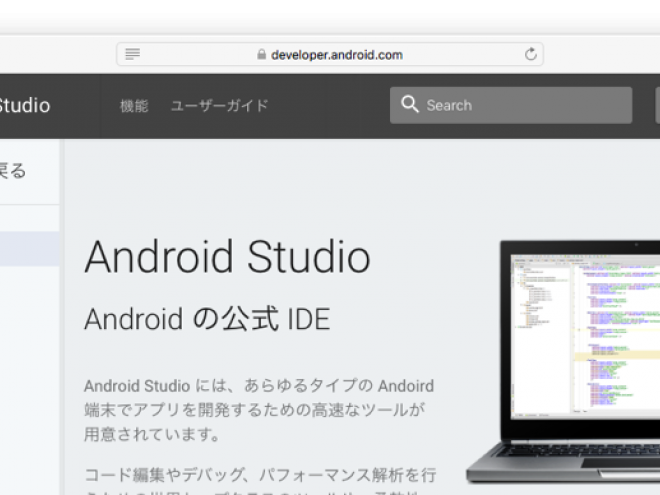Image resolution: width=660 pixels, height=495 pixels.
Task: Click the magnifier icon in the search box
Action: (x=410, y=104)
